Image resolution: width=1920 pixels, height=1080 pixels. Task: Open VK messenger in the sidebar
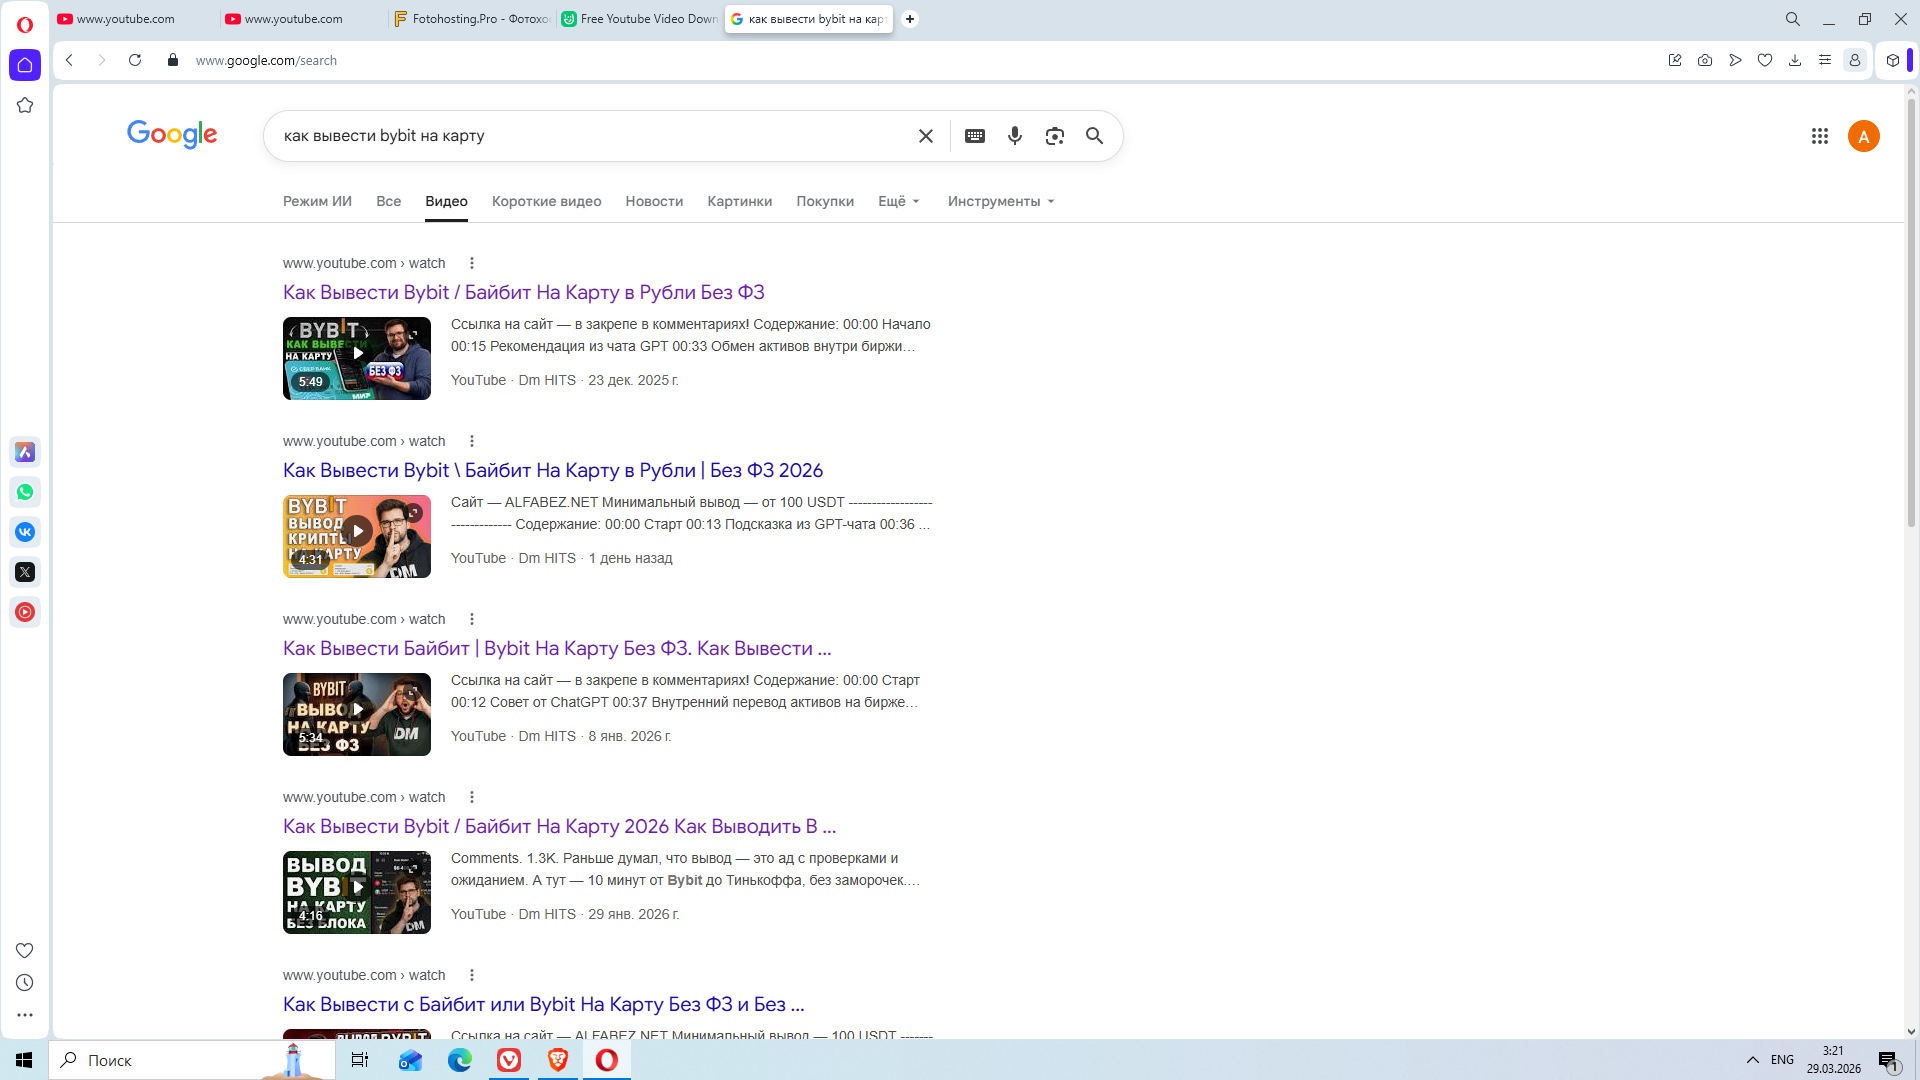[25, 532]
